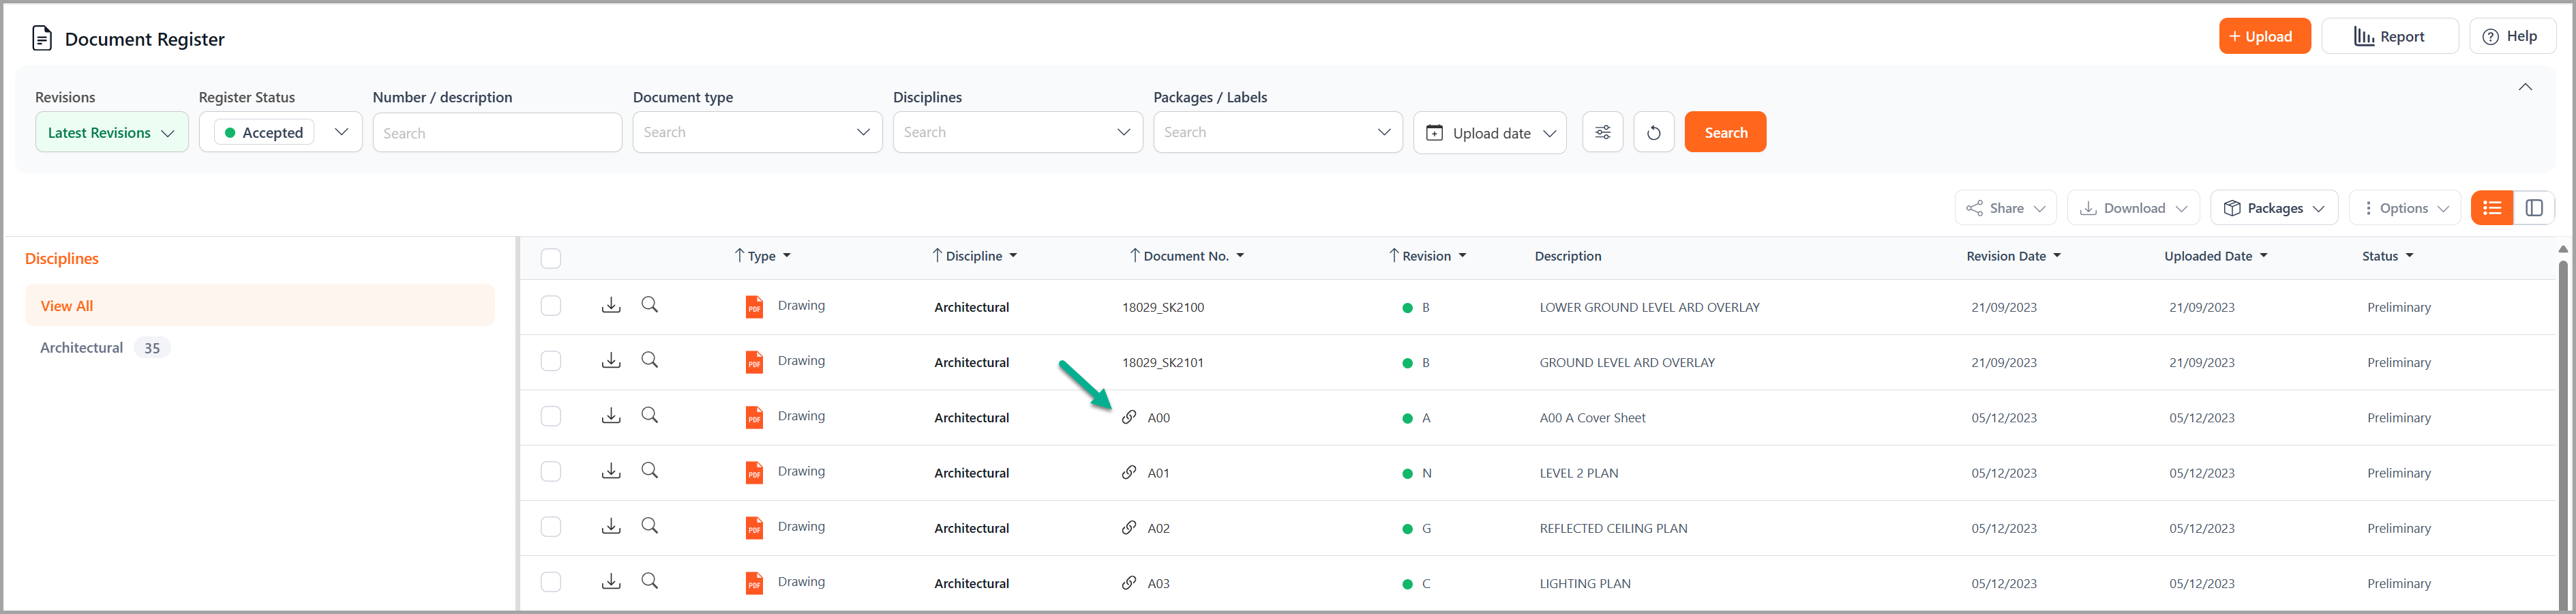This screenshot has height=614, width=2576.
Task: Select View All in Disciplines panel
Action: 67,306
